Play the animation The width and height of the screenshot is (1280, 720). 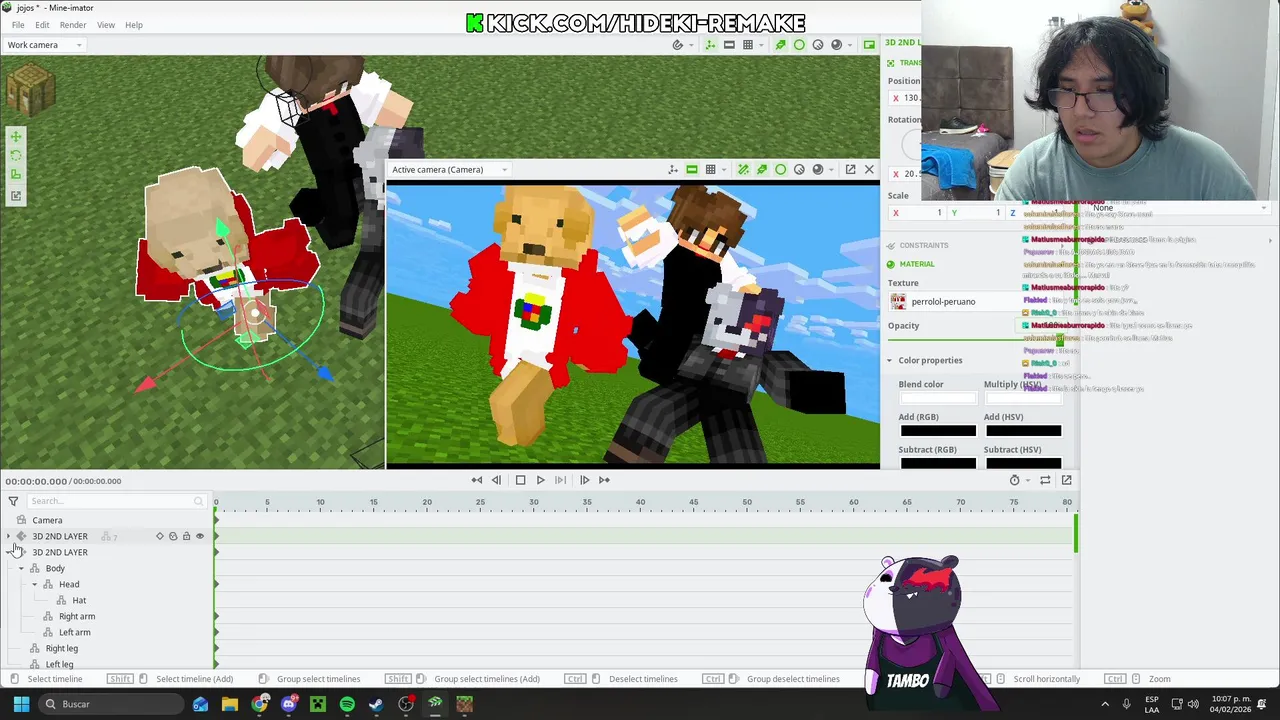pos(540,480)
